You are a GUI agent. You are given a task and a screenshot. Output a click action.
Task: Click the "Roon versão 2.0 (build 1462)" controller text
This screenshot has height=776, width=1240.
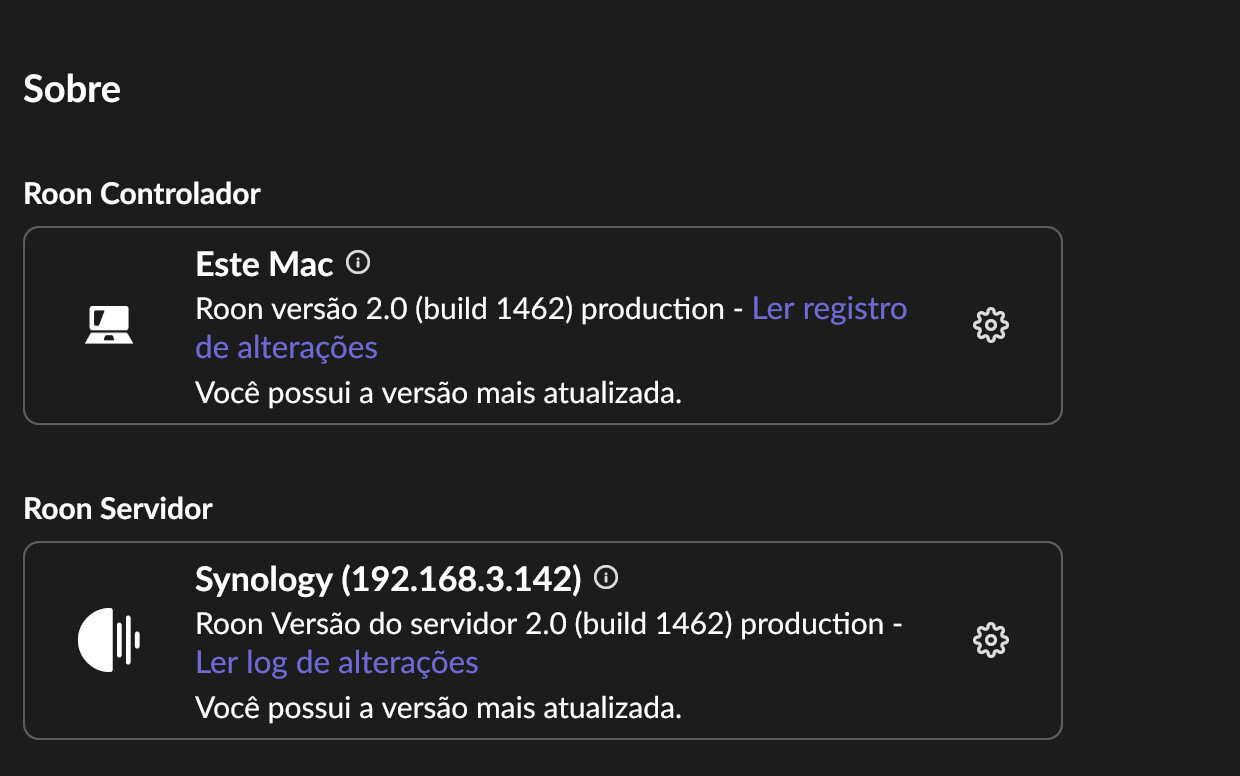pos(385,309)
